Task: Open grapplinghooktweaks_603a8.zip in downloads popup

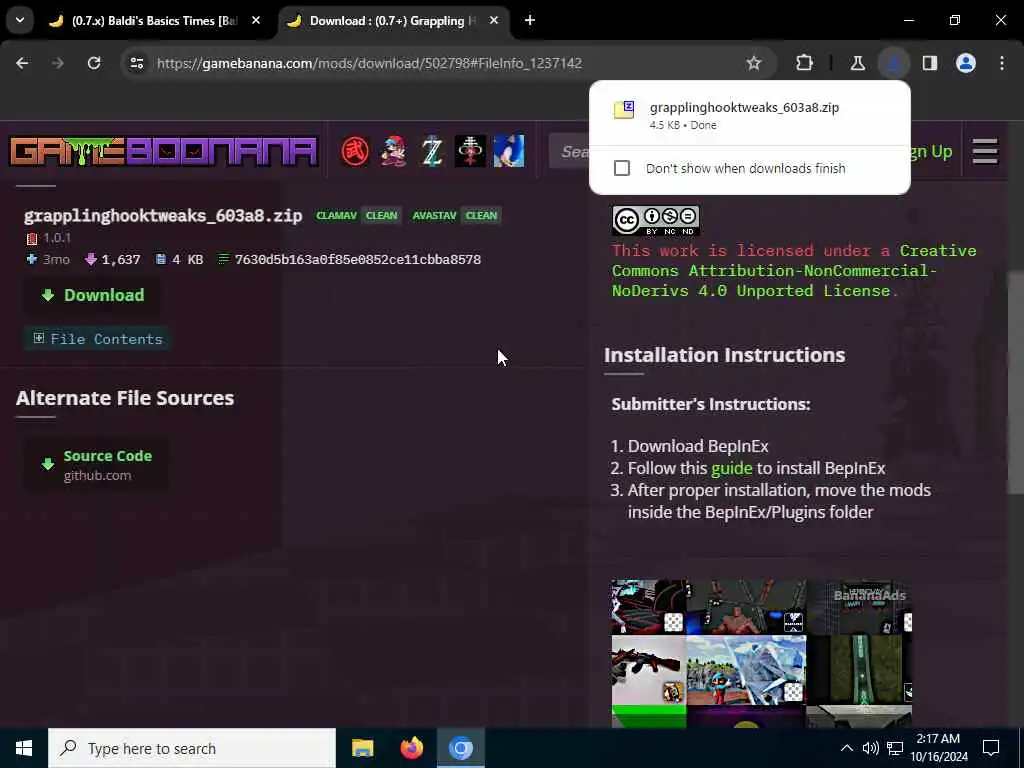Action: point(750,114)
